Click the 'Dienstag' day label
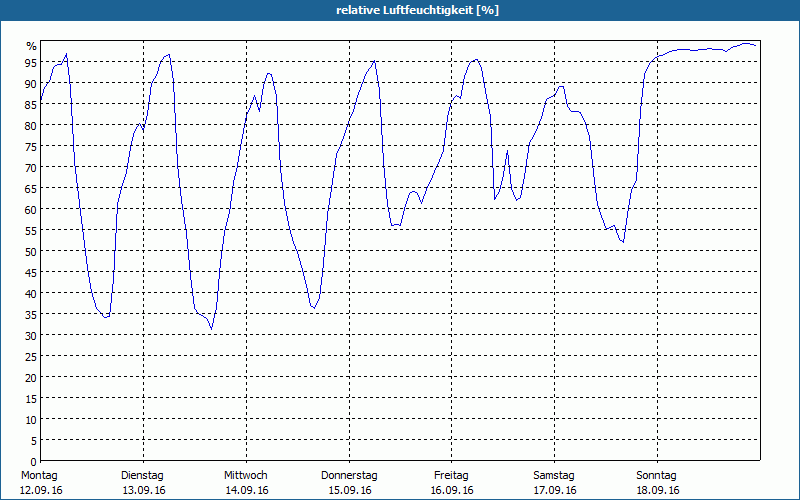 [x=142, y=476]
